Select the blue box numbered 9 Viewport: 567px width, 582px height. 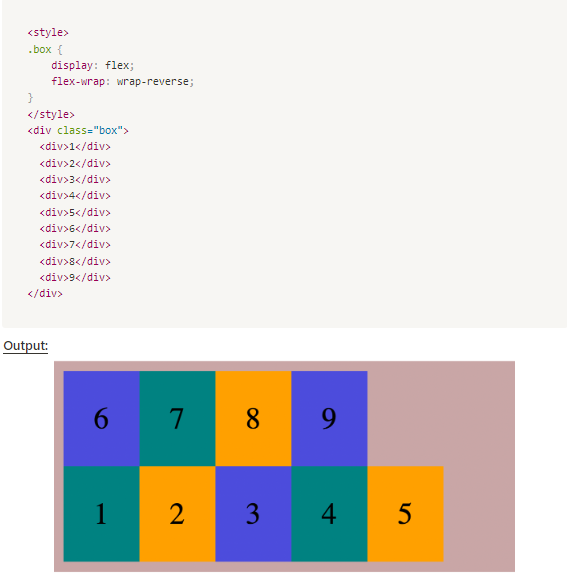pos(330,418)
